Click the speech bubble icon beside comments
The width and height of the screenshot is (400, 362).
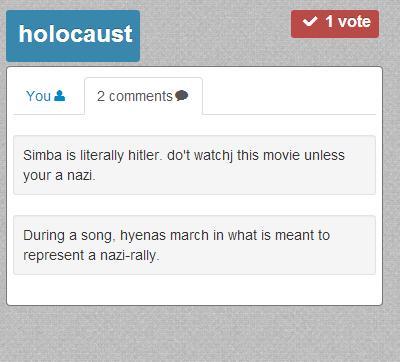[x=182, y=96]
